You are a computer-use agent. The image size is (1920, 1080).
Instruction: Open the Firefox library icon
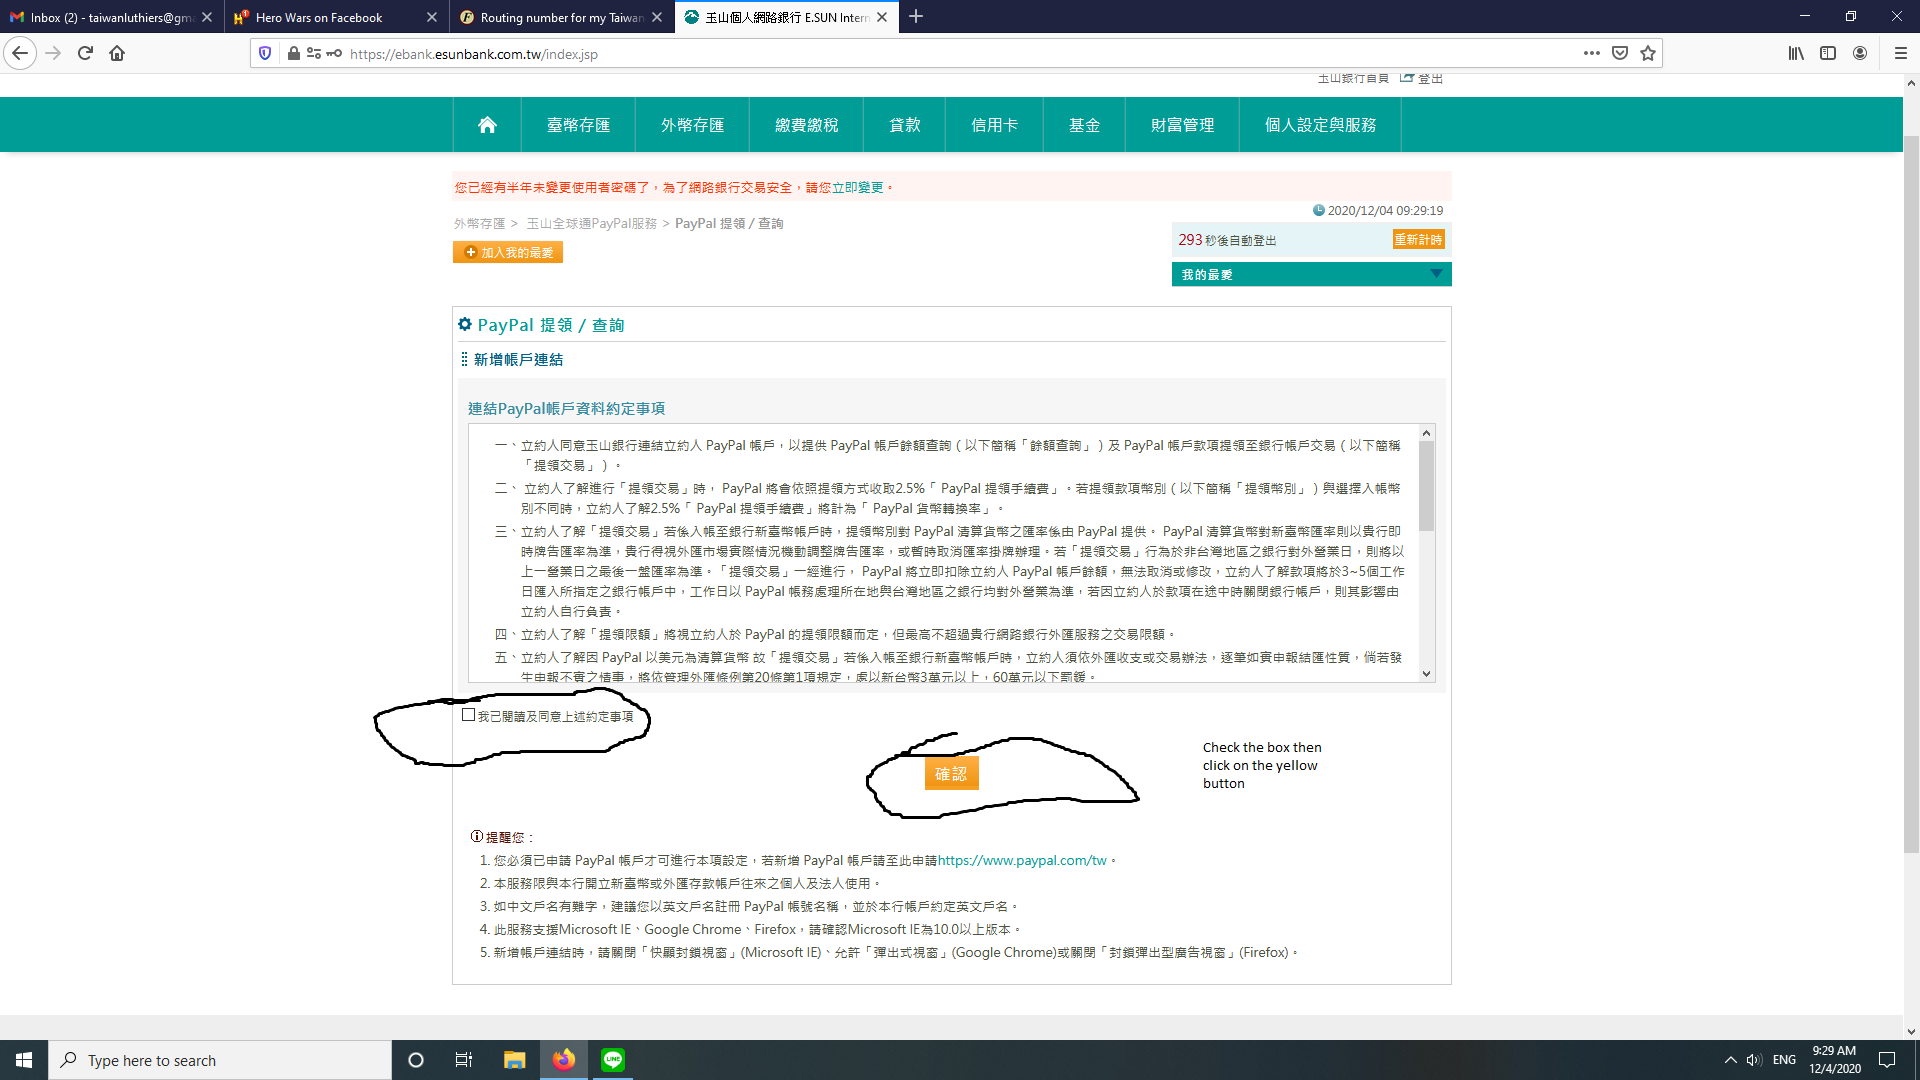tap(1793, 53)
